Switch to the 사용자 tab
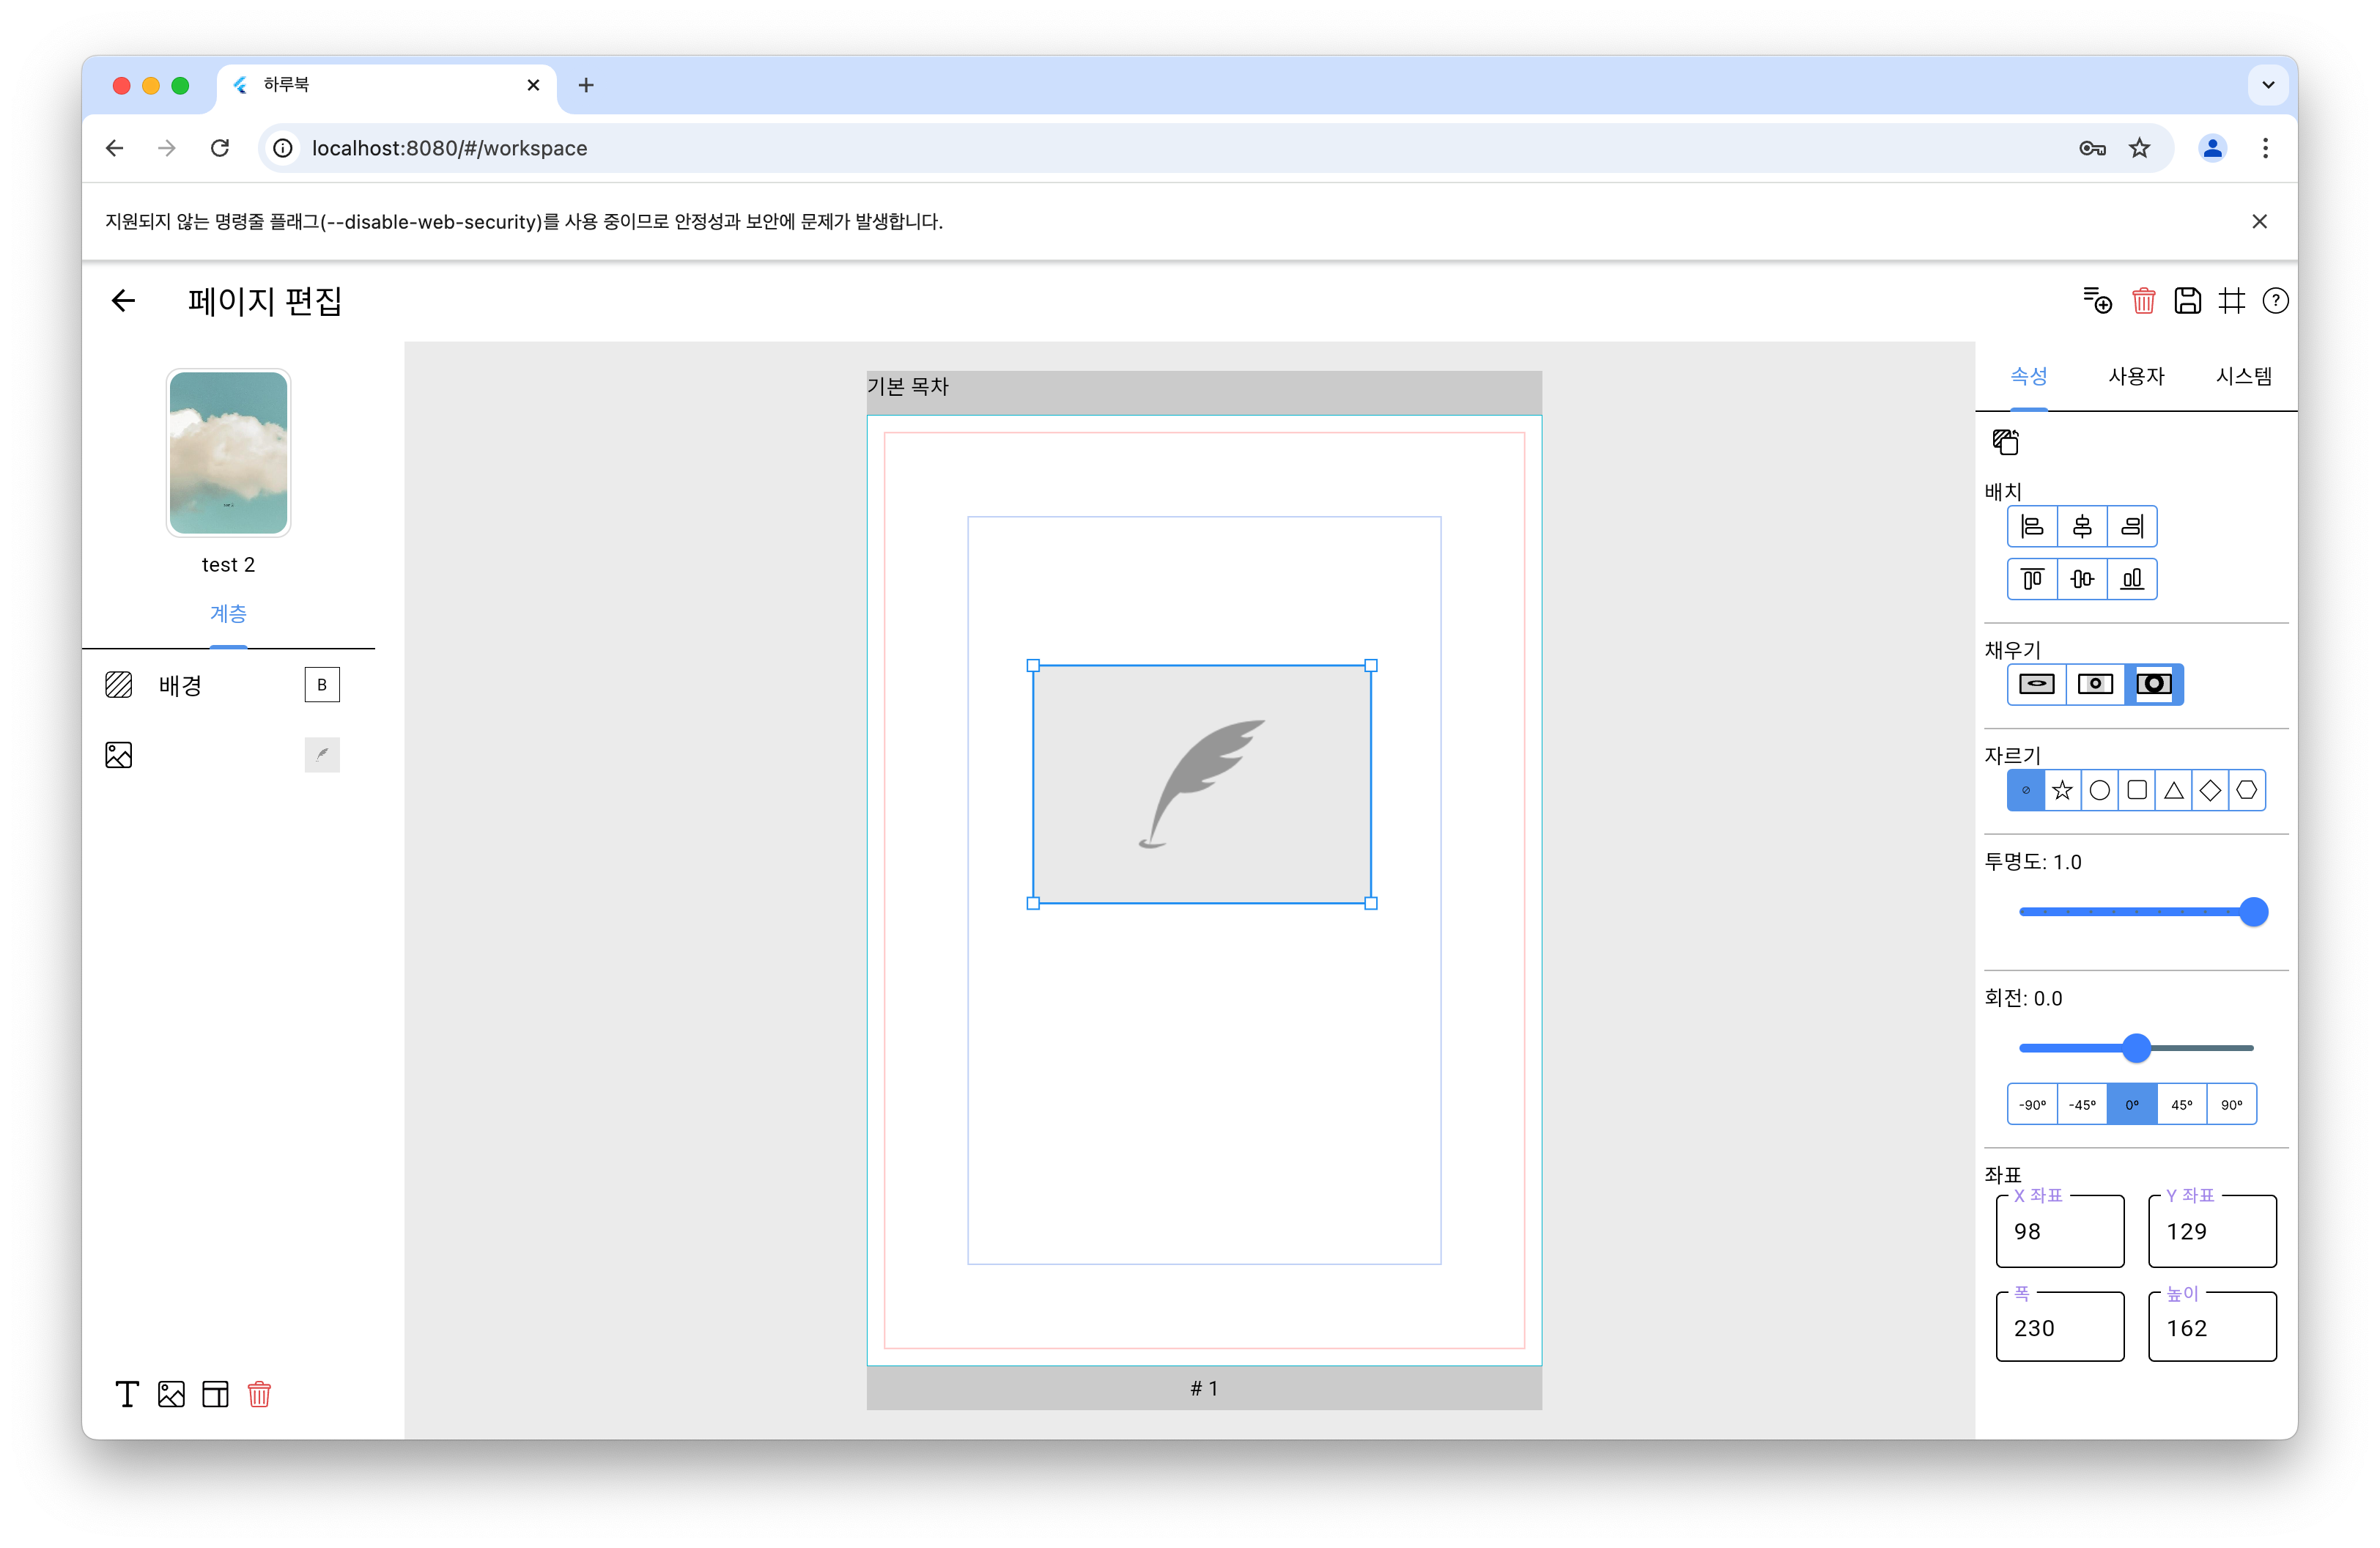 click(2136, 376)
